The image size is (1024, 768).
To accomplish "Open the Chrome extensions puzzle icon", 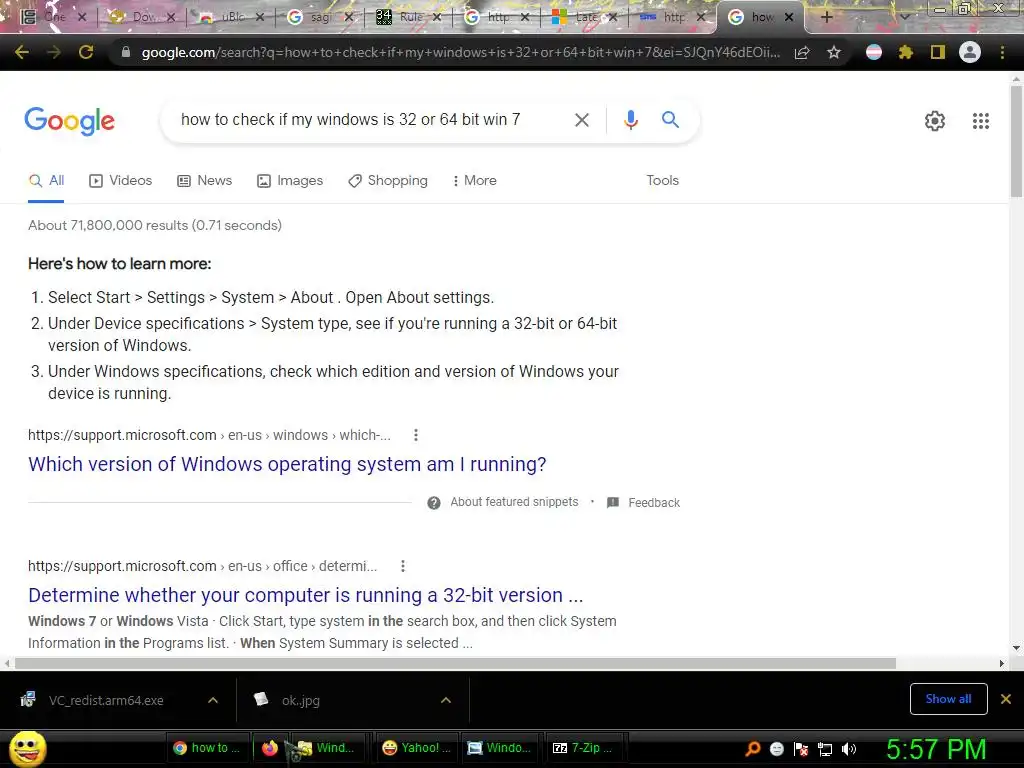I will pyautogui.click(x=905, y=52).
